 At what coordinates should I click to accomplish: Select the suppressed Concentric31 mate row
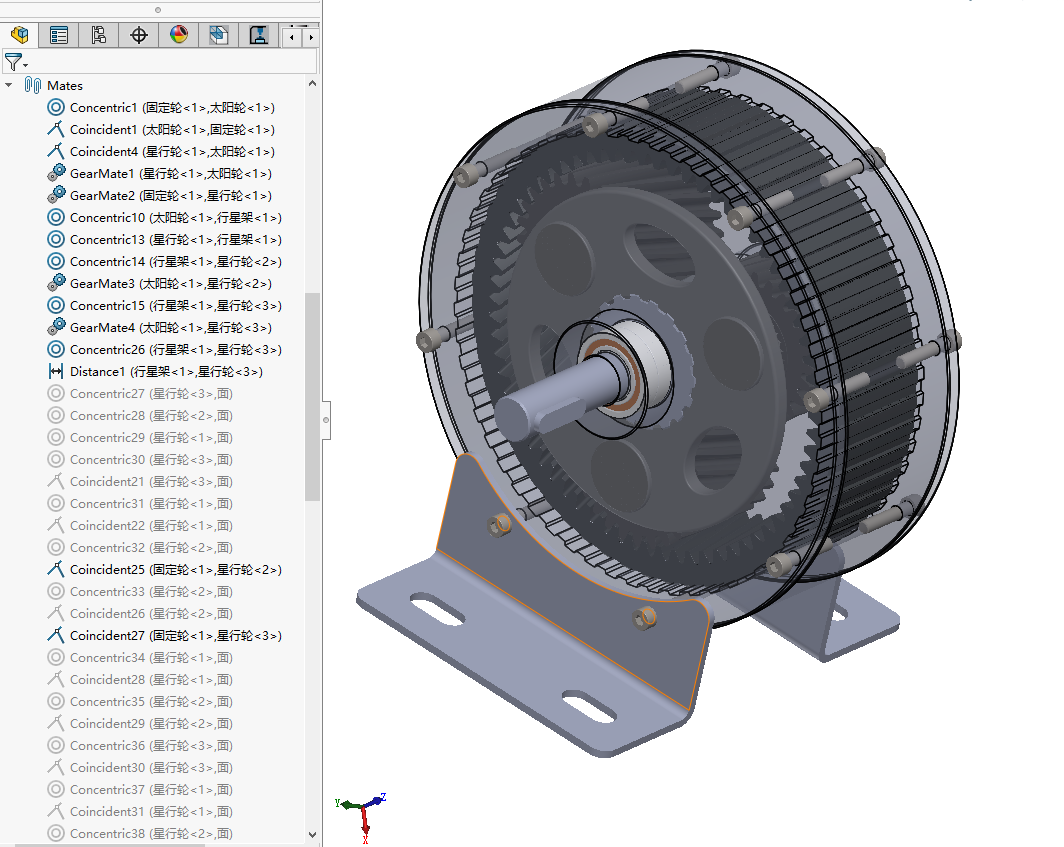pyautogui.click(x=140, y=504)
